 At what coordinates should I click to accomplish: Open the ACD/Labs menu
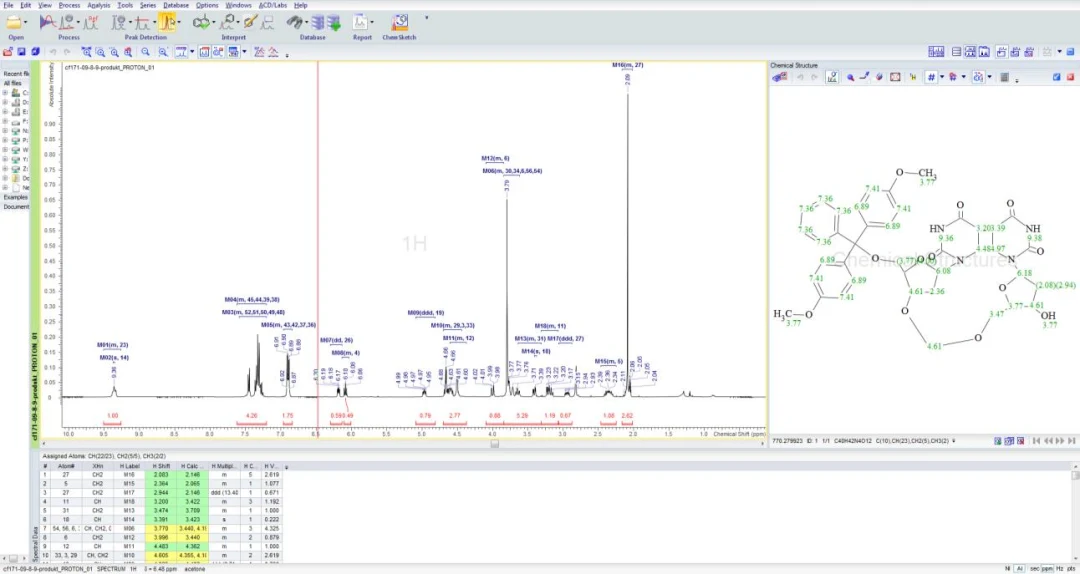[273, 5]
